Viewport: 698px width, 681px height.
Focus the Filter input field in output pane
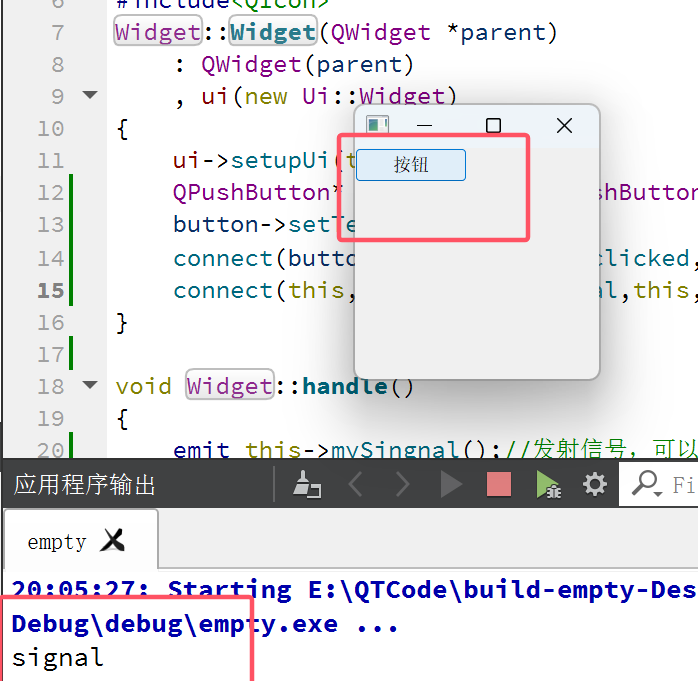coord(659,484)
